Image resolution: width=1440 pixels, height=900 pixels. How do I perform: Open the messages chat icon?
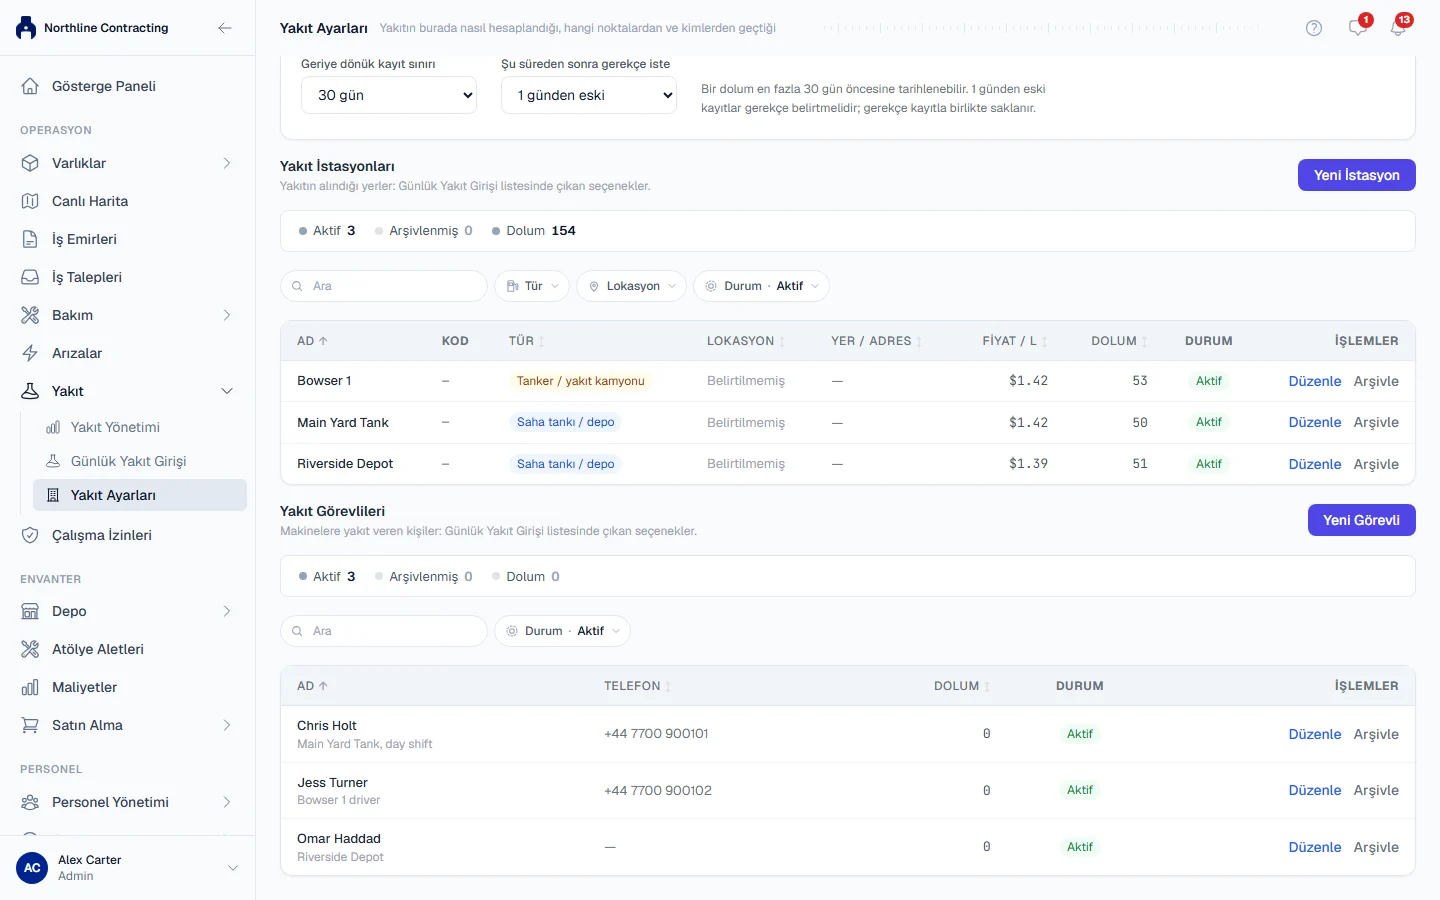pyautogui.click(x=1357, y=28)
